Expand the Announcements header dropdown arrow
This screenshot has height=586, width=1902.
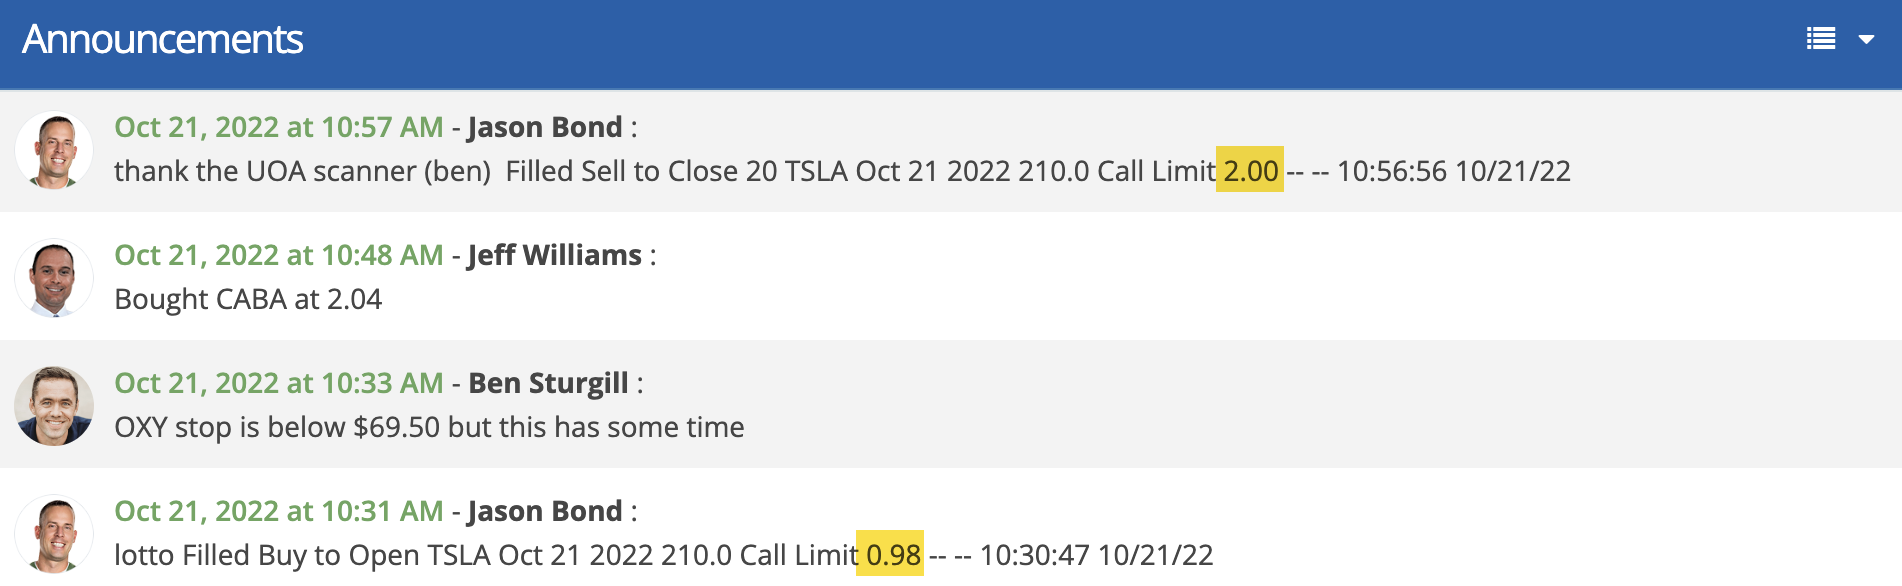(1866, 40)
